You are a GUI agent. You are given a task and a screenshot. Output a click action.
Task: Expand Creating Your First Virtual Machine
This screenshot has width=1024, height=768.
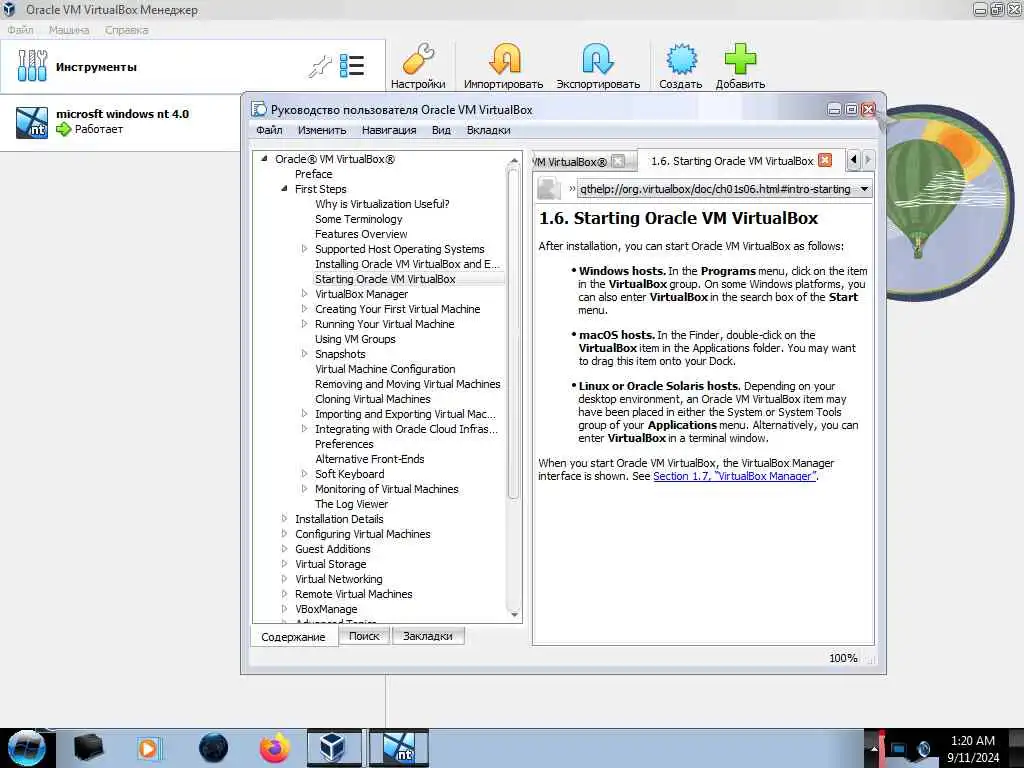304,309
